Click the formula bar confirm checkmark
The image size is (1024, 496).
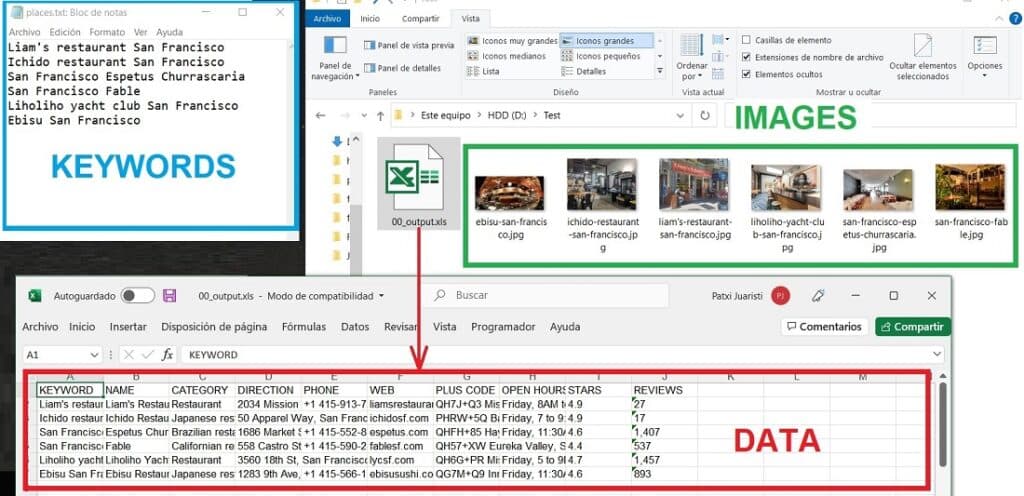(148, 354)
